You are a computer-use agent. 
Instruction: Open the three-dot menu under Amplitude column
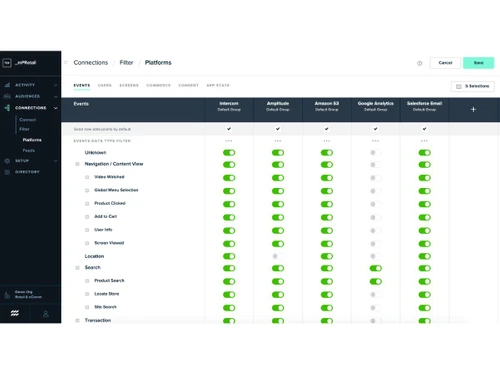coord(278,141)
